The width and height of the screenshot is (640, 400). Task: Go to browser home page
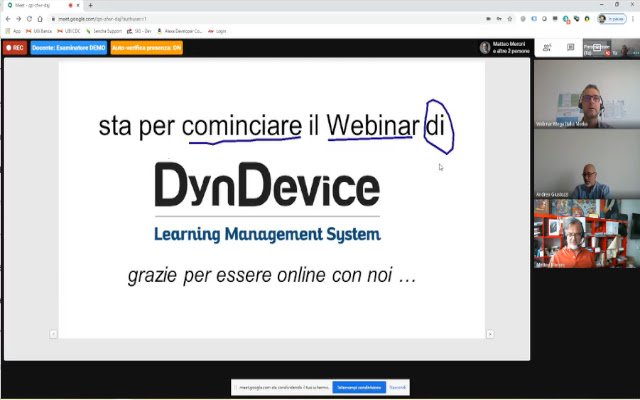[x=40, y=19]
